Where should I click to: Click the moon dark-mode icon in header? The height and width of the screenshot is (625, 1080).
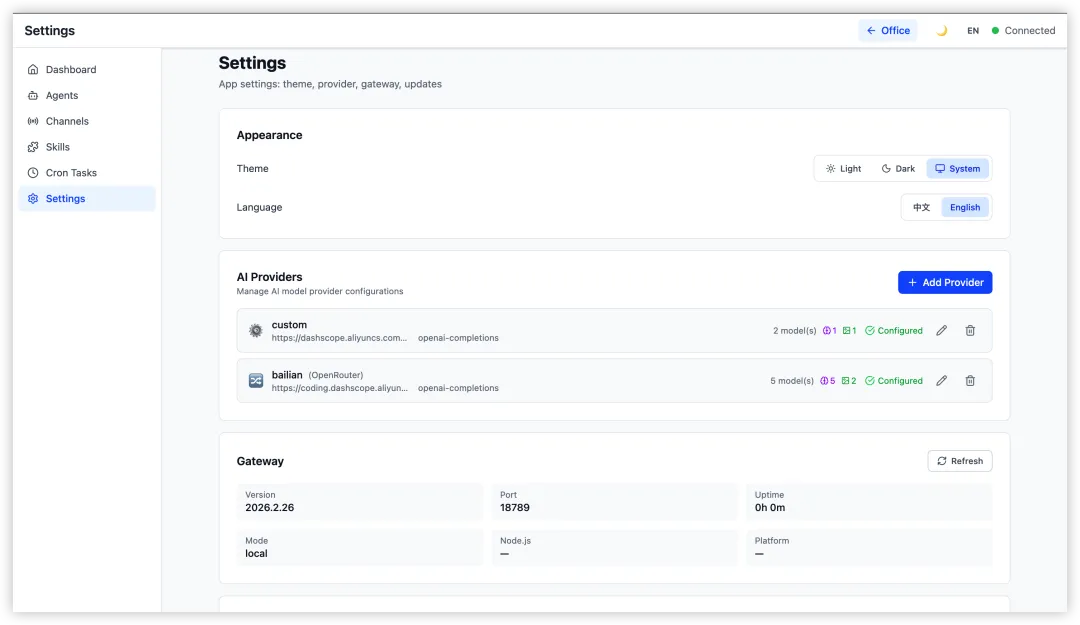coord(941,31)
